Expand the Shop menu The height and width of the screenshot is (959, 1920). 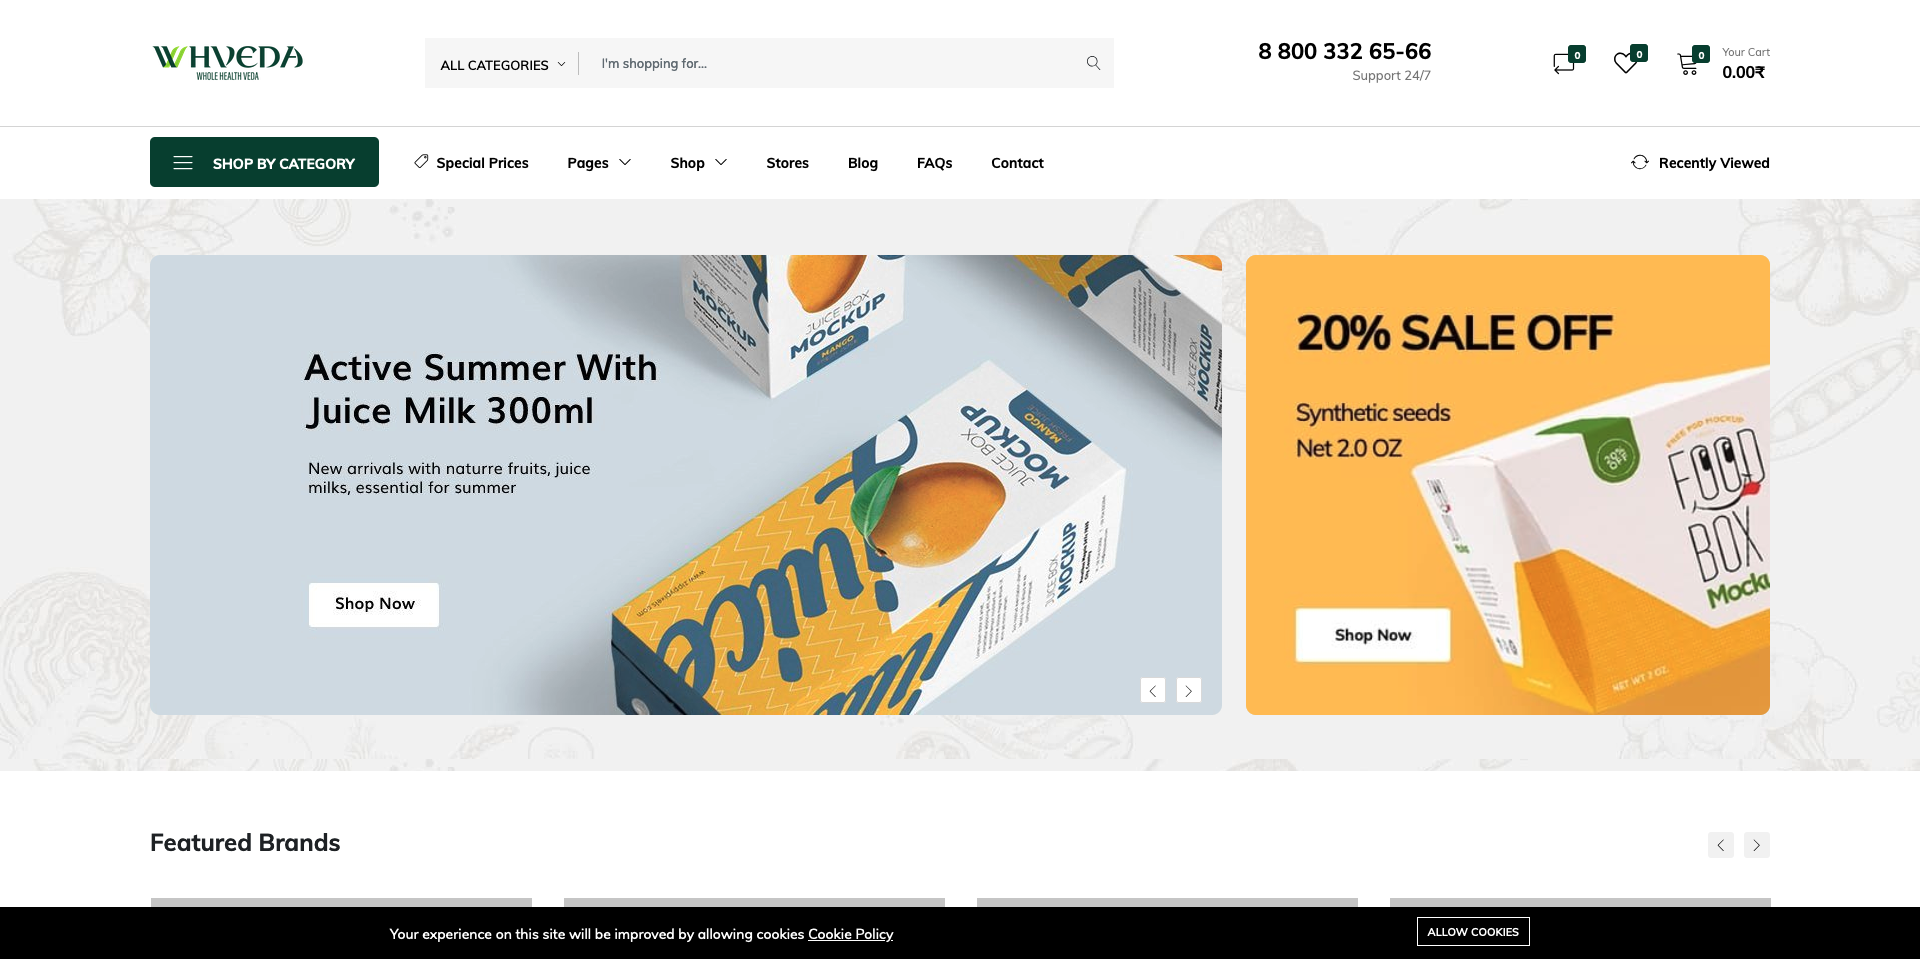[699, 162]
